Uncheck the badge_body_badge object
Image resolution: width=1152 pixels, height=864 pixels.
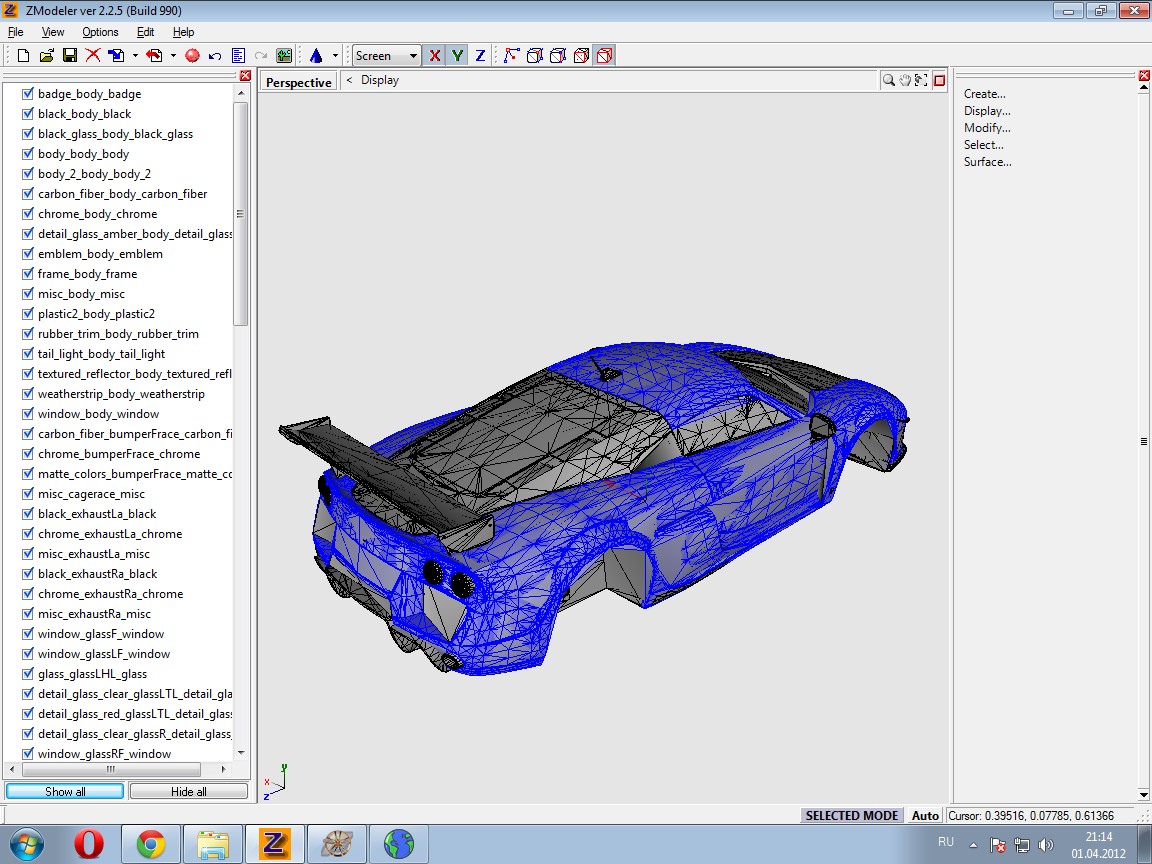pyautogui.click(x=28, y=94)
